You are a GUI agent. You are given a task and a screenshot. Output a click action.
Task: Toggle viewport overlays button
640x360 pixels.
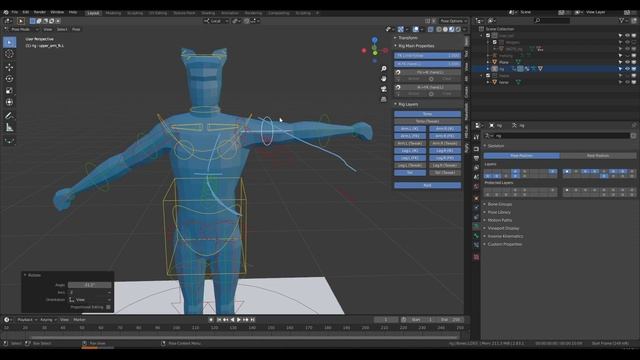[x=416, y=29]
